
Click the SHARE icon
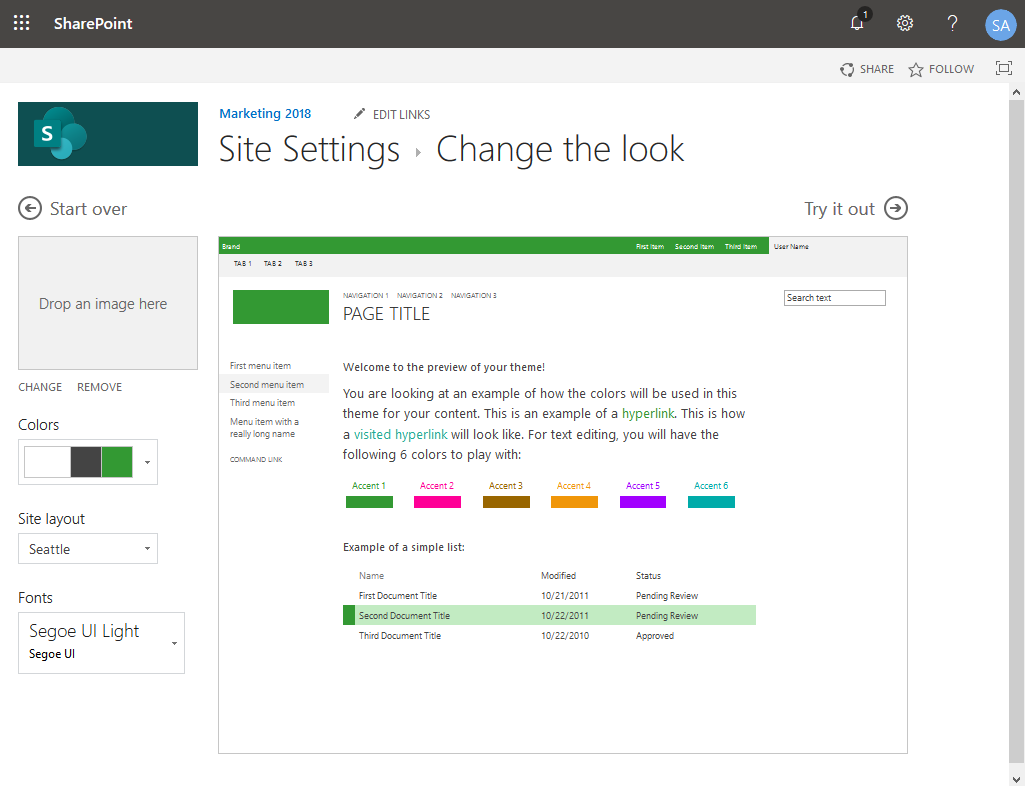point(849,69)
